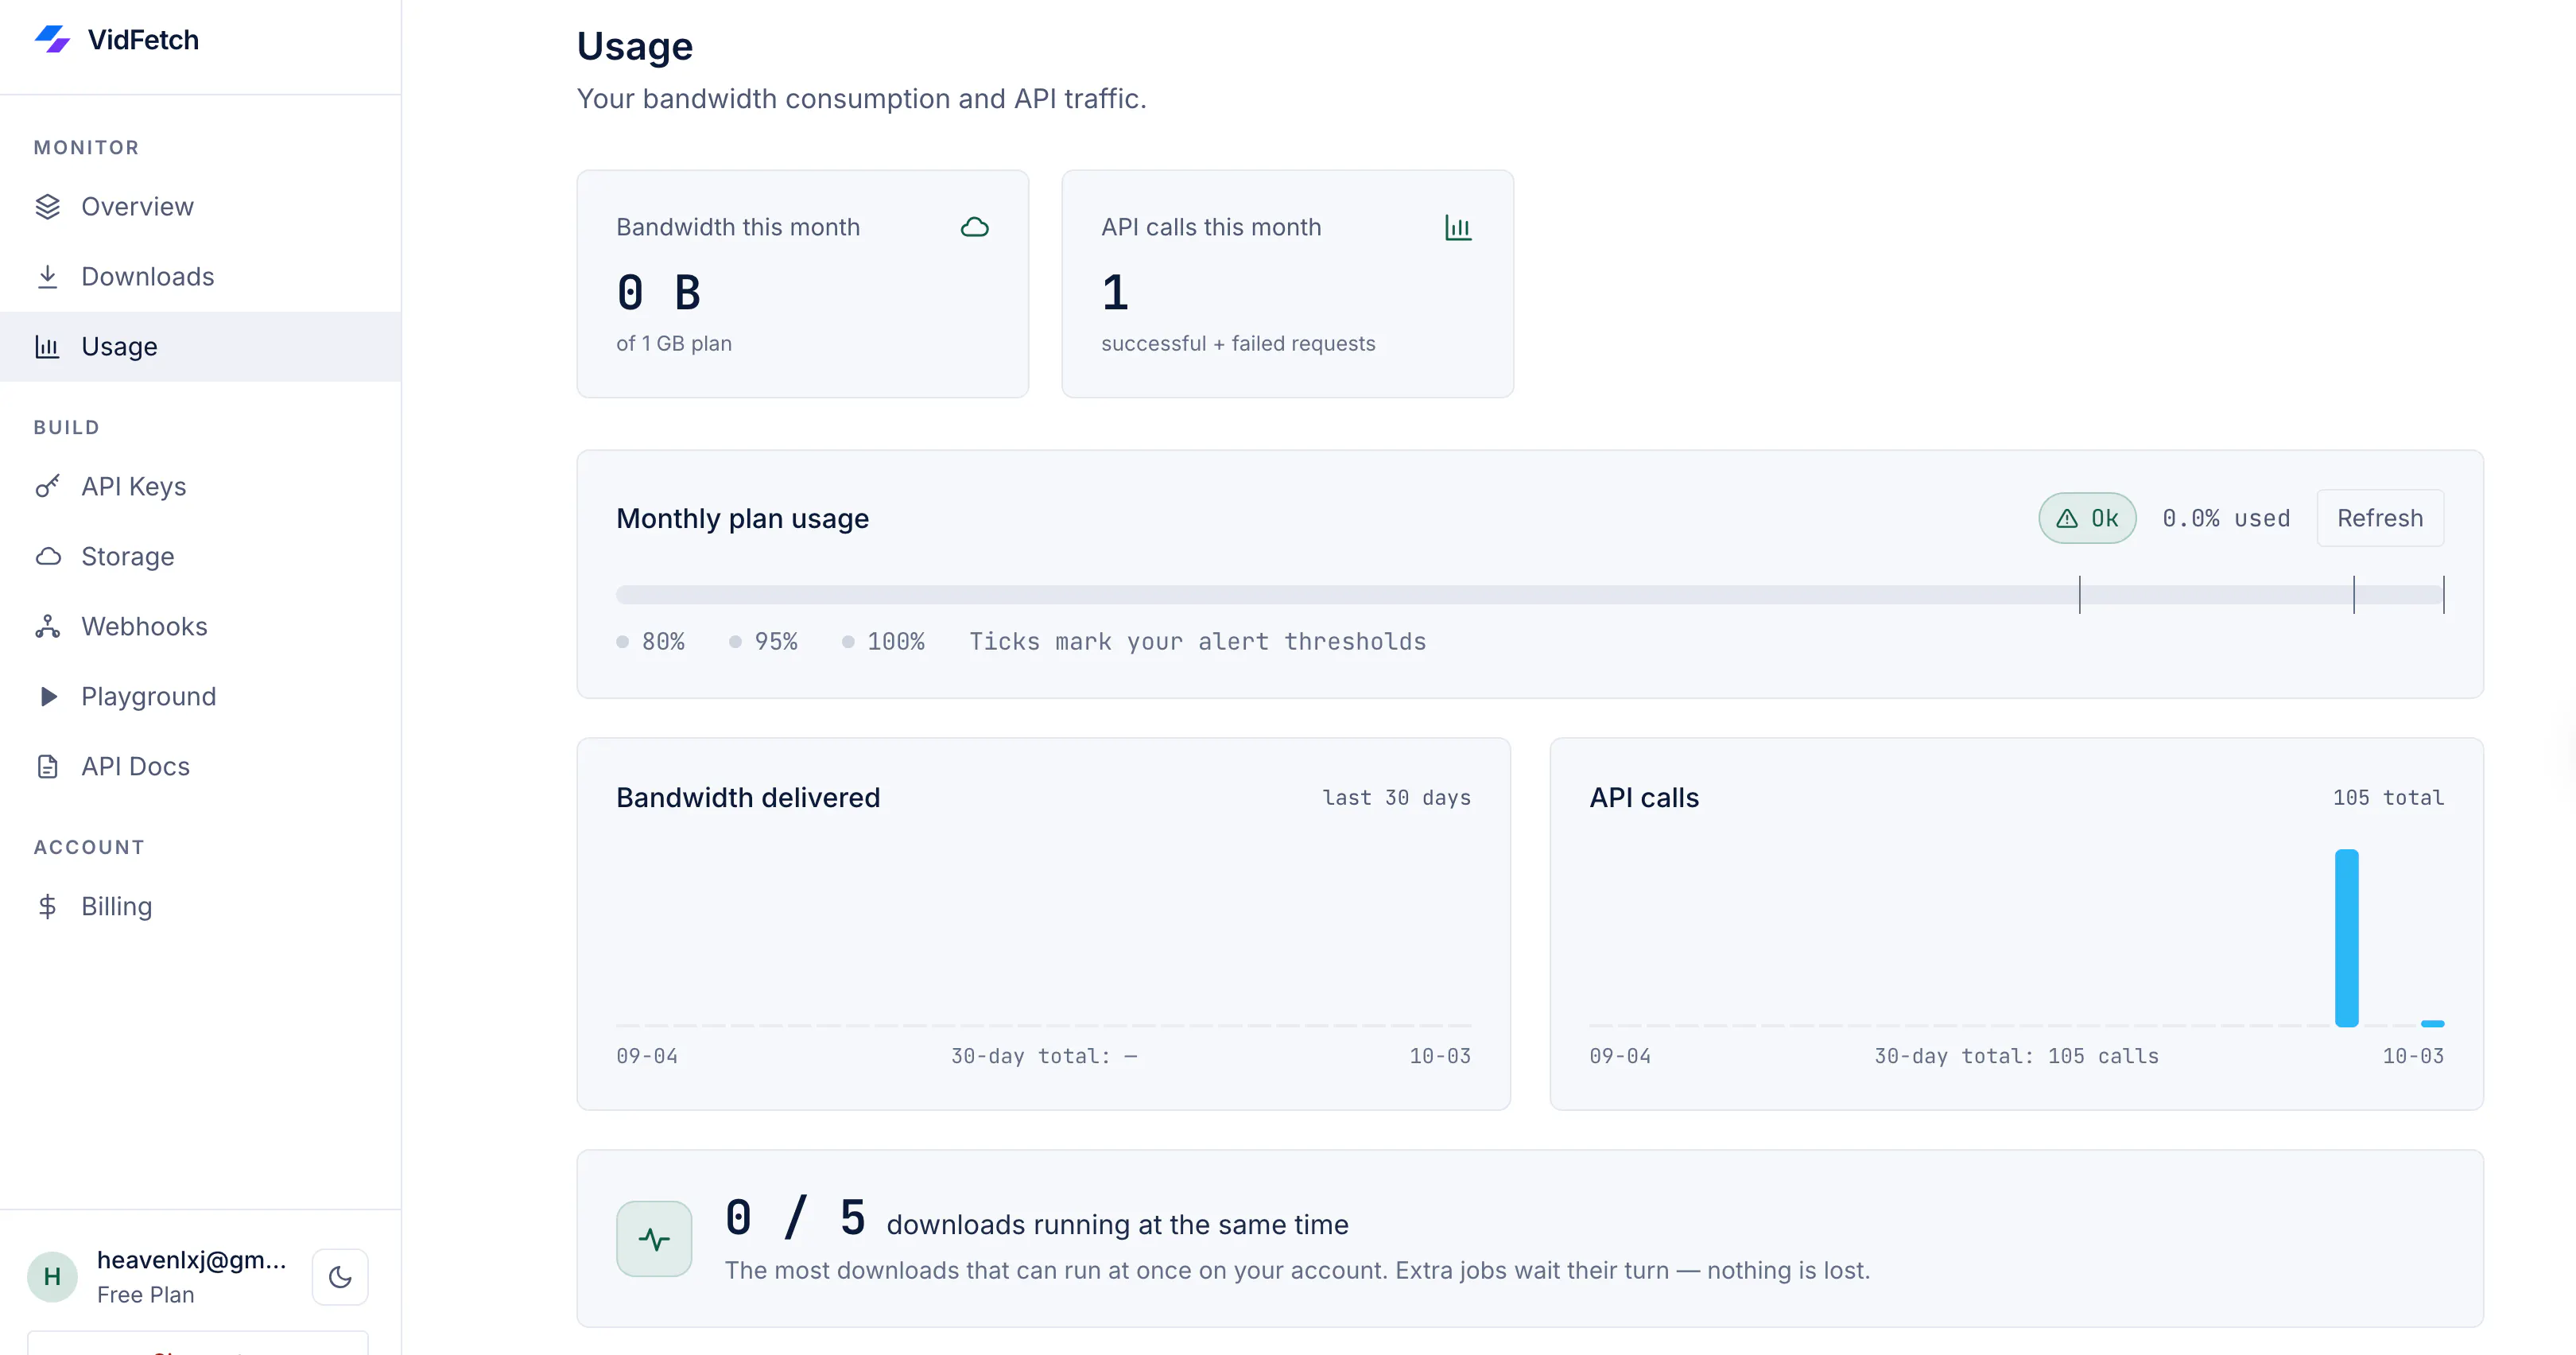The height and width of the screenshot is (1355, 2576).
Task: Click the Downloads arrow icon
Action: (x=47, y=277)
